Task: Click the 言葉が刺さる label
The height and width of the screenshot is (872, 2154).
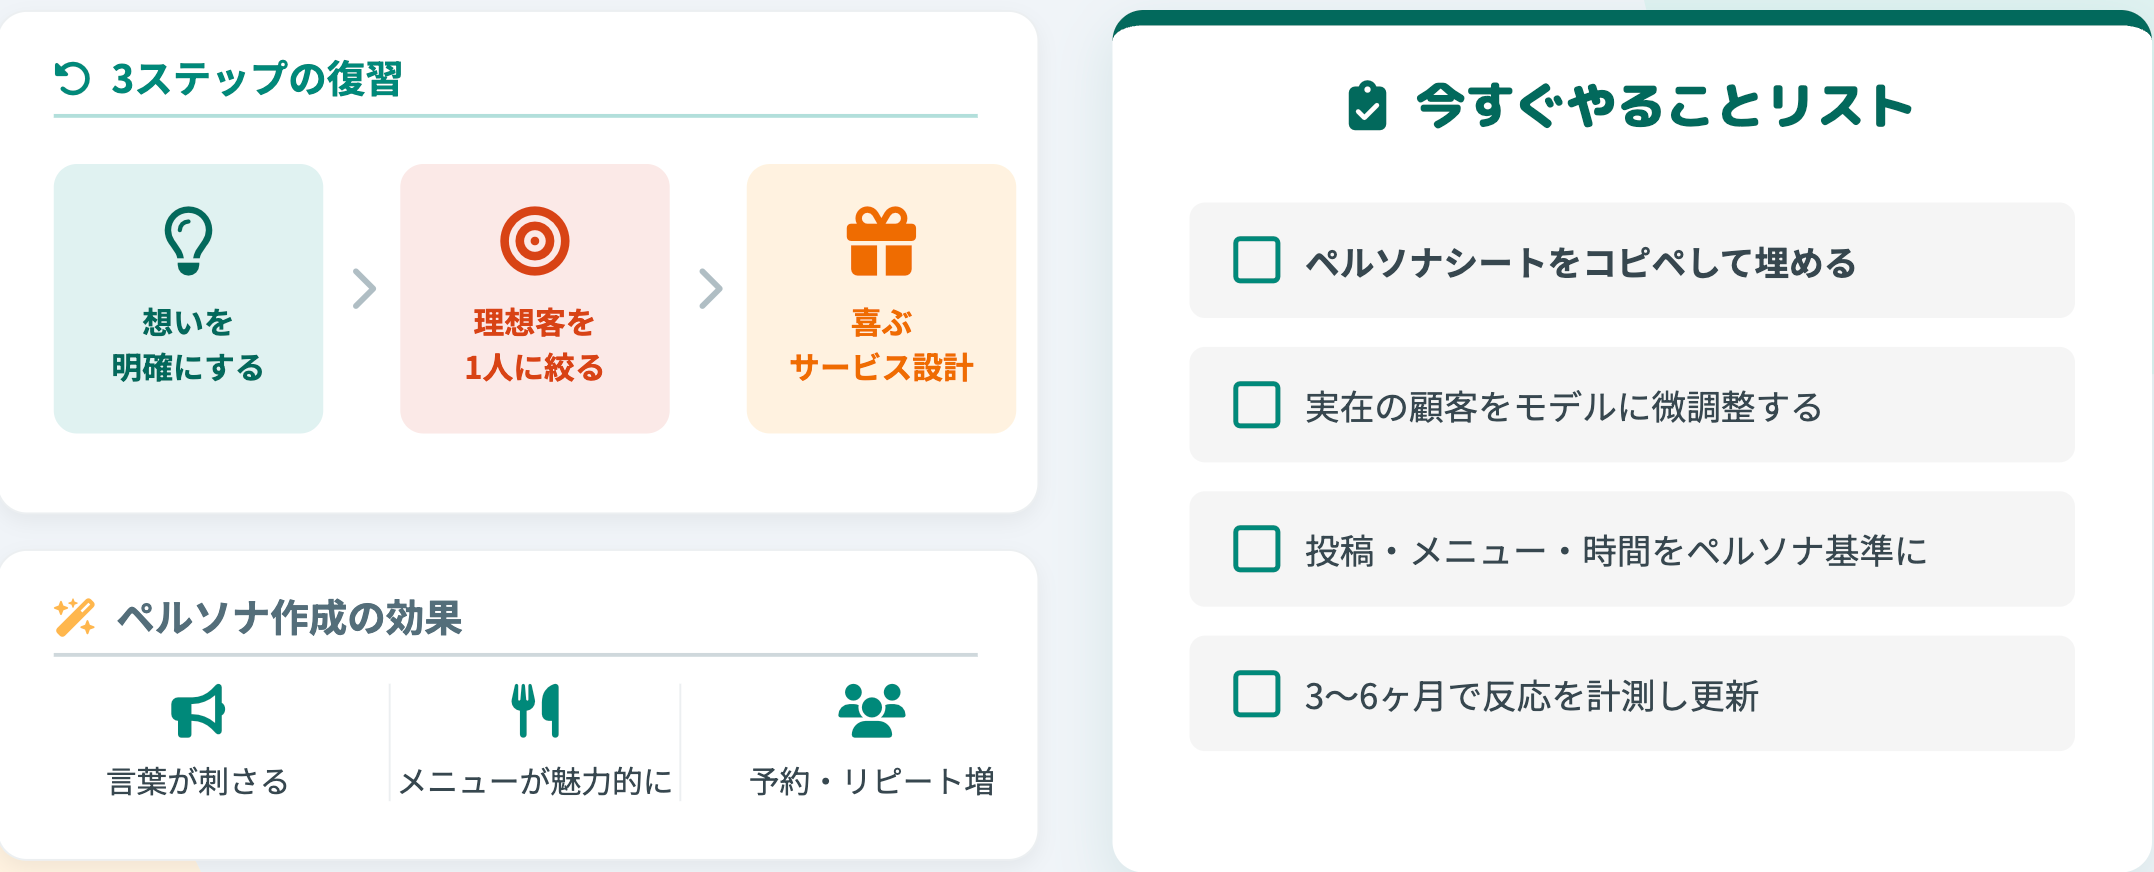Action: click(198, 781)
